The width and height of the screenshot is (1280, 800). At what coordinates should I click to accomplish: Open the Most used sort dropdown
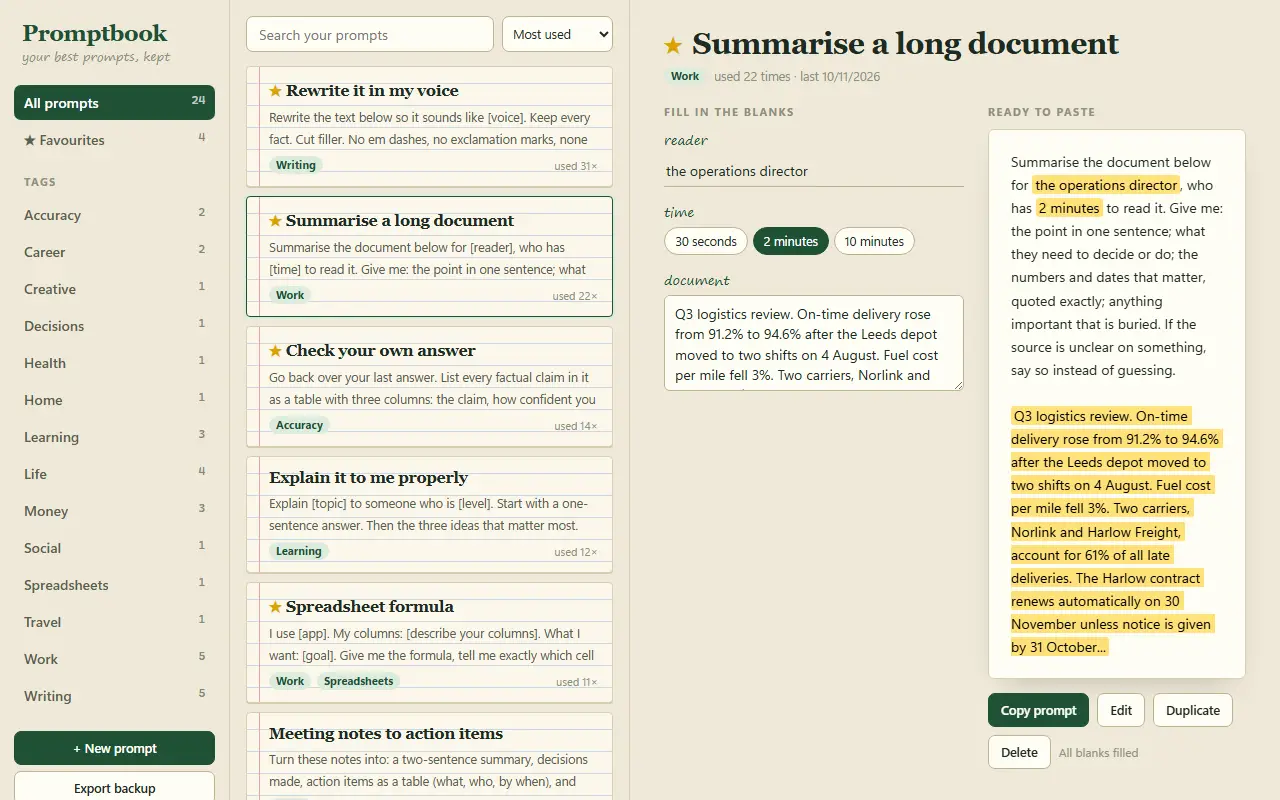557,34
